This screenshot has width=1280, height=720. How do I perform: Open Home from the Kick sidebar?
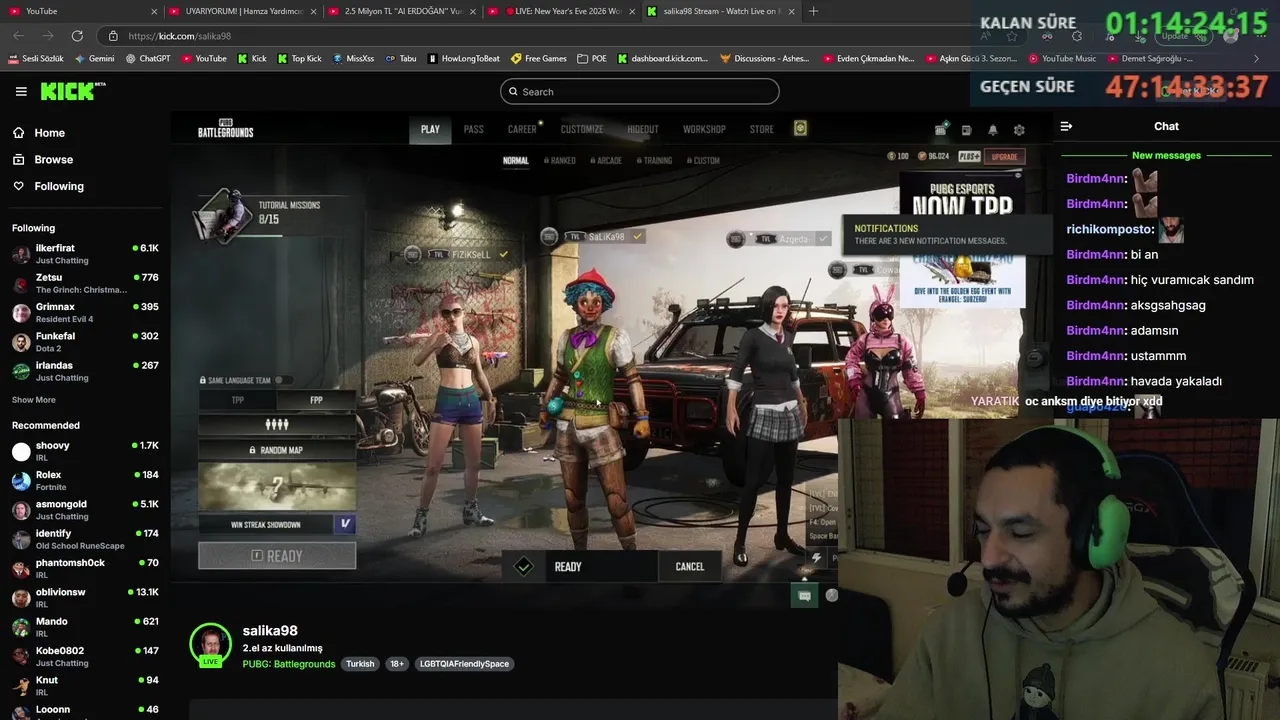pyautogui.click(x=39, y=133)
